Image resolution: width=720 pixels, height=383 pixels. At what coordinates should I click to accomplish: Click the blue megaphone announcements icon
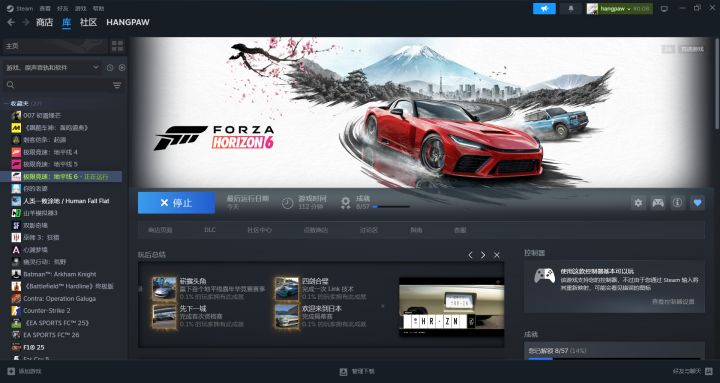(x=544, y=8)
